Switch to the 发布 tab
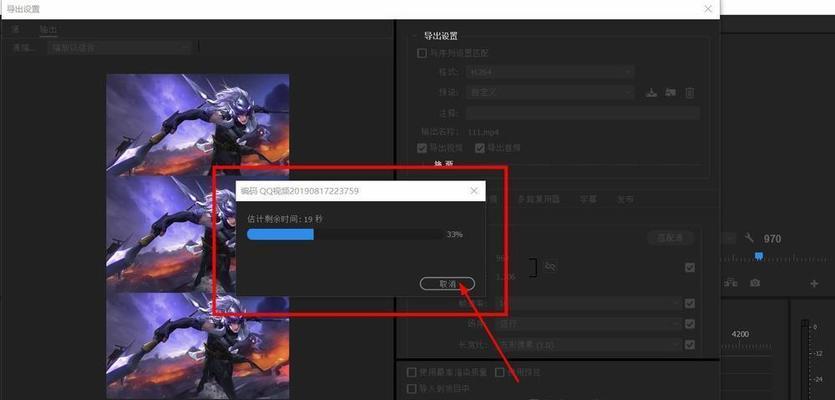835x400 pixels. (x=625, y=199)
